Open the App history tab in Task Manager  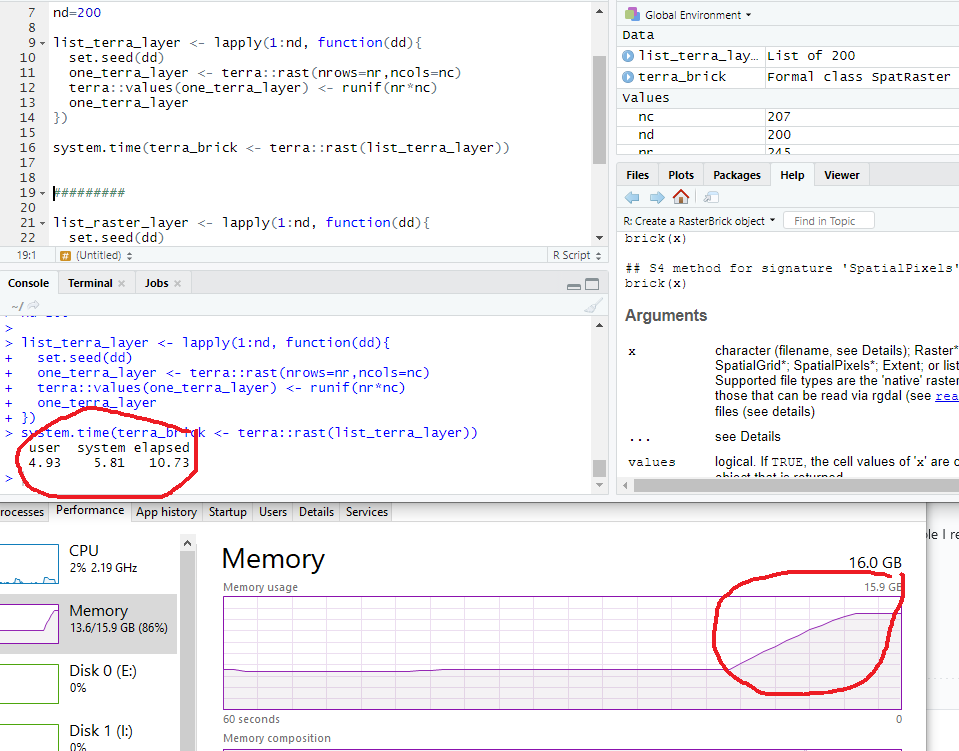[166, 511]
